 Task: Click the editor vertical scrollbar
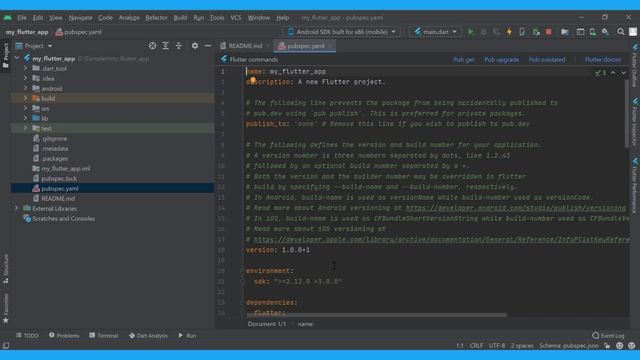tap(627, 113)
